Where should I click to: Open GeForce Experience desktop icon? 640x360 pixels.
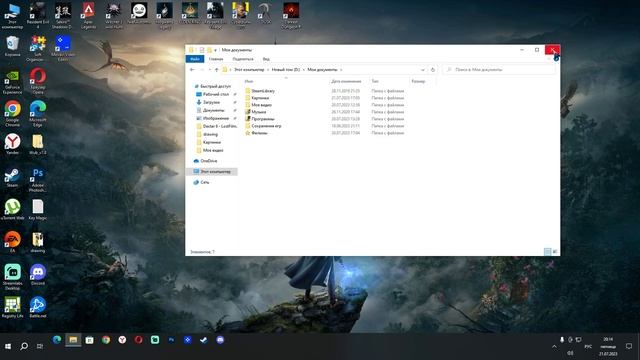pyautogui.click(x=12, y=82)
